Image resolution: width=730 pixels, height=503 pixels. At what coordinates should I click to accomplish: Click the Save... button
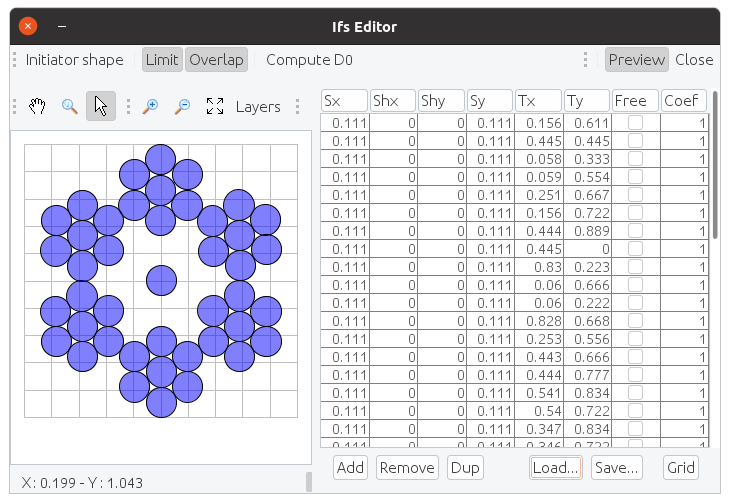tap(616, 468)
